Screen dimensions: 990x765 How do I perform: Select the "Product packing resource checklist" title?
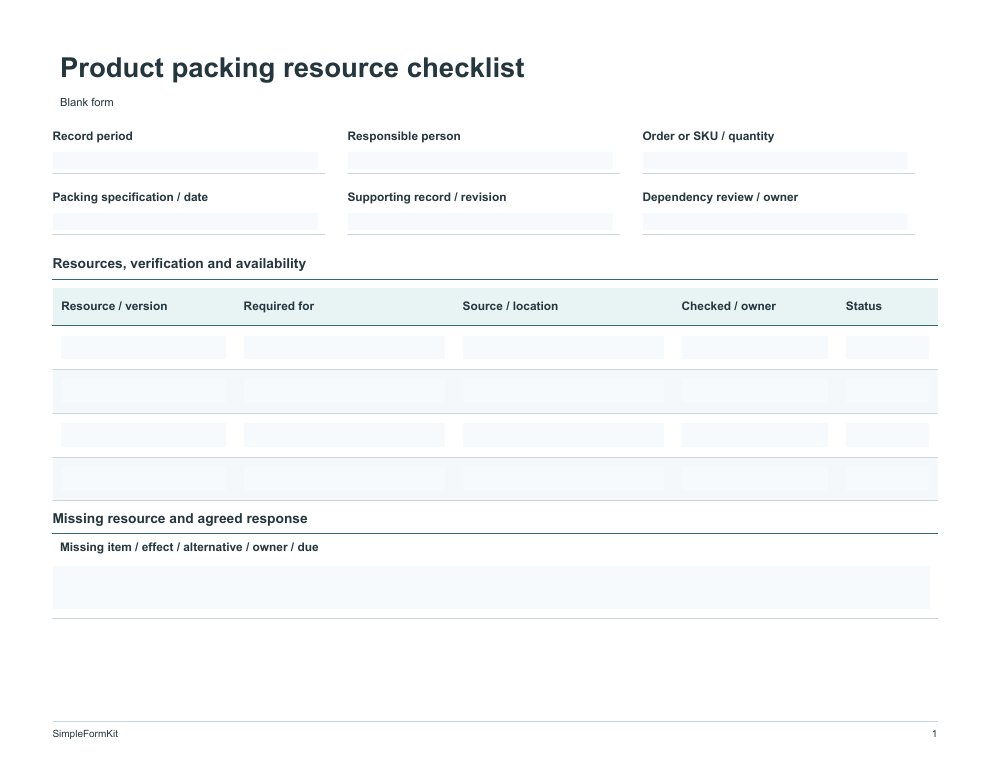(x=292, y=68)
